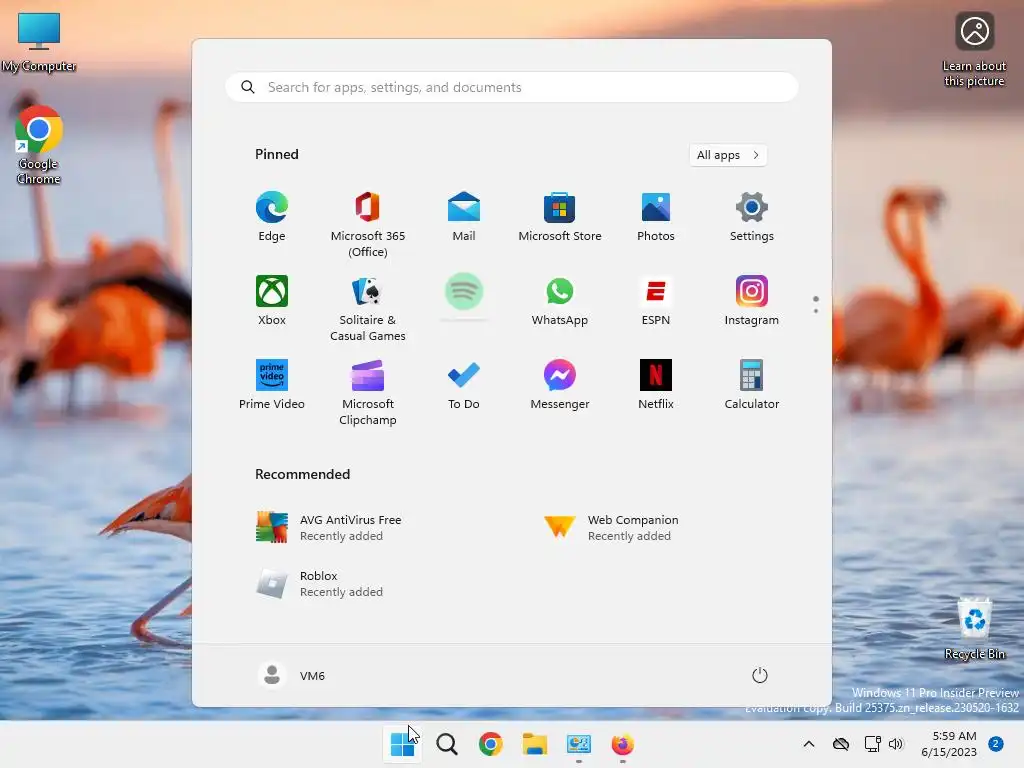
Task: Click the volume speaker tray icon
Action: 895,744
